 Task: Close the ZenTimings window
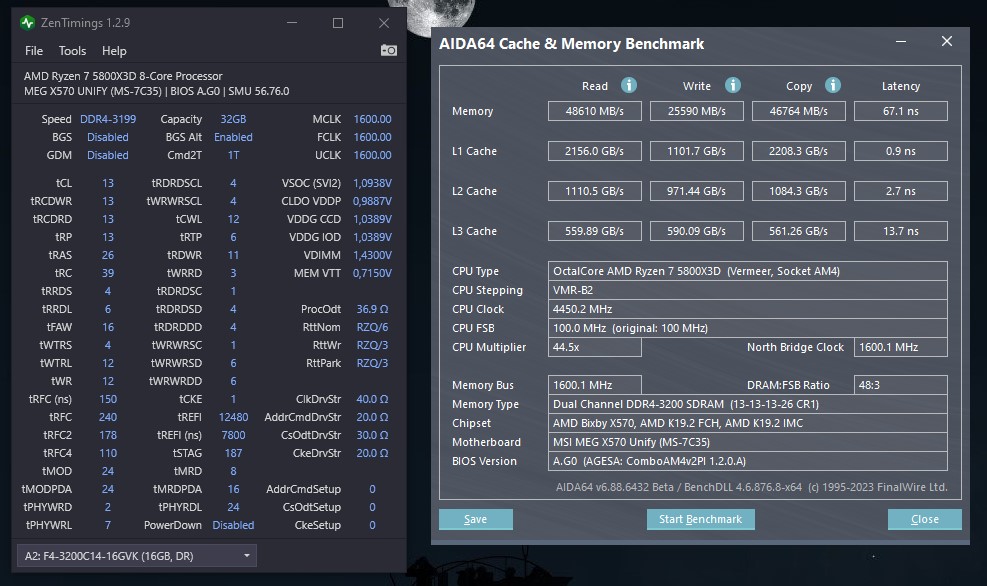(x=384, y=23)
